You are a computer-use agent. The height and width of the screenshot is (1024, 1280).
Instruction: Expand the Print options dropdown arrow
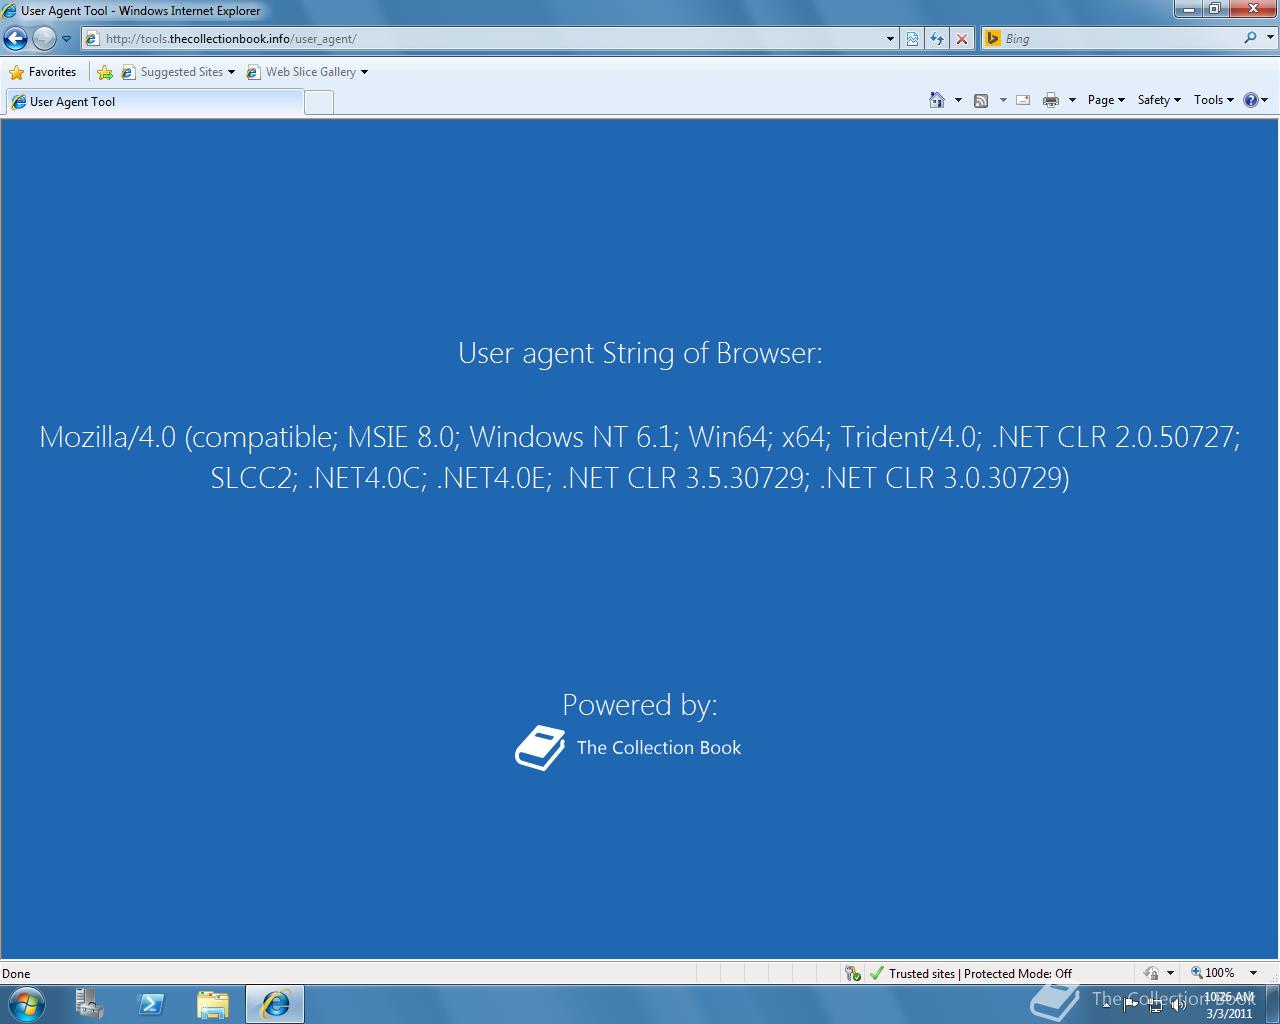click(1072, 100)
